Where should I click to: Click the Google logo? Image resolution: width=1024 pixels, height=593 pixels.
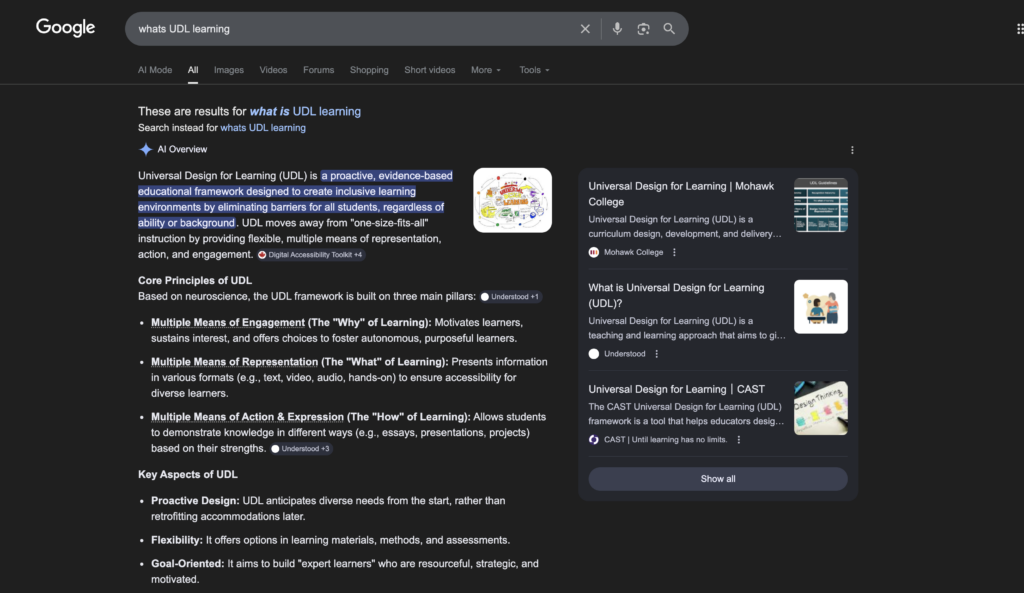coord(64,27)
